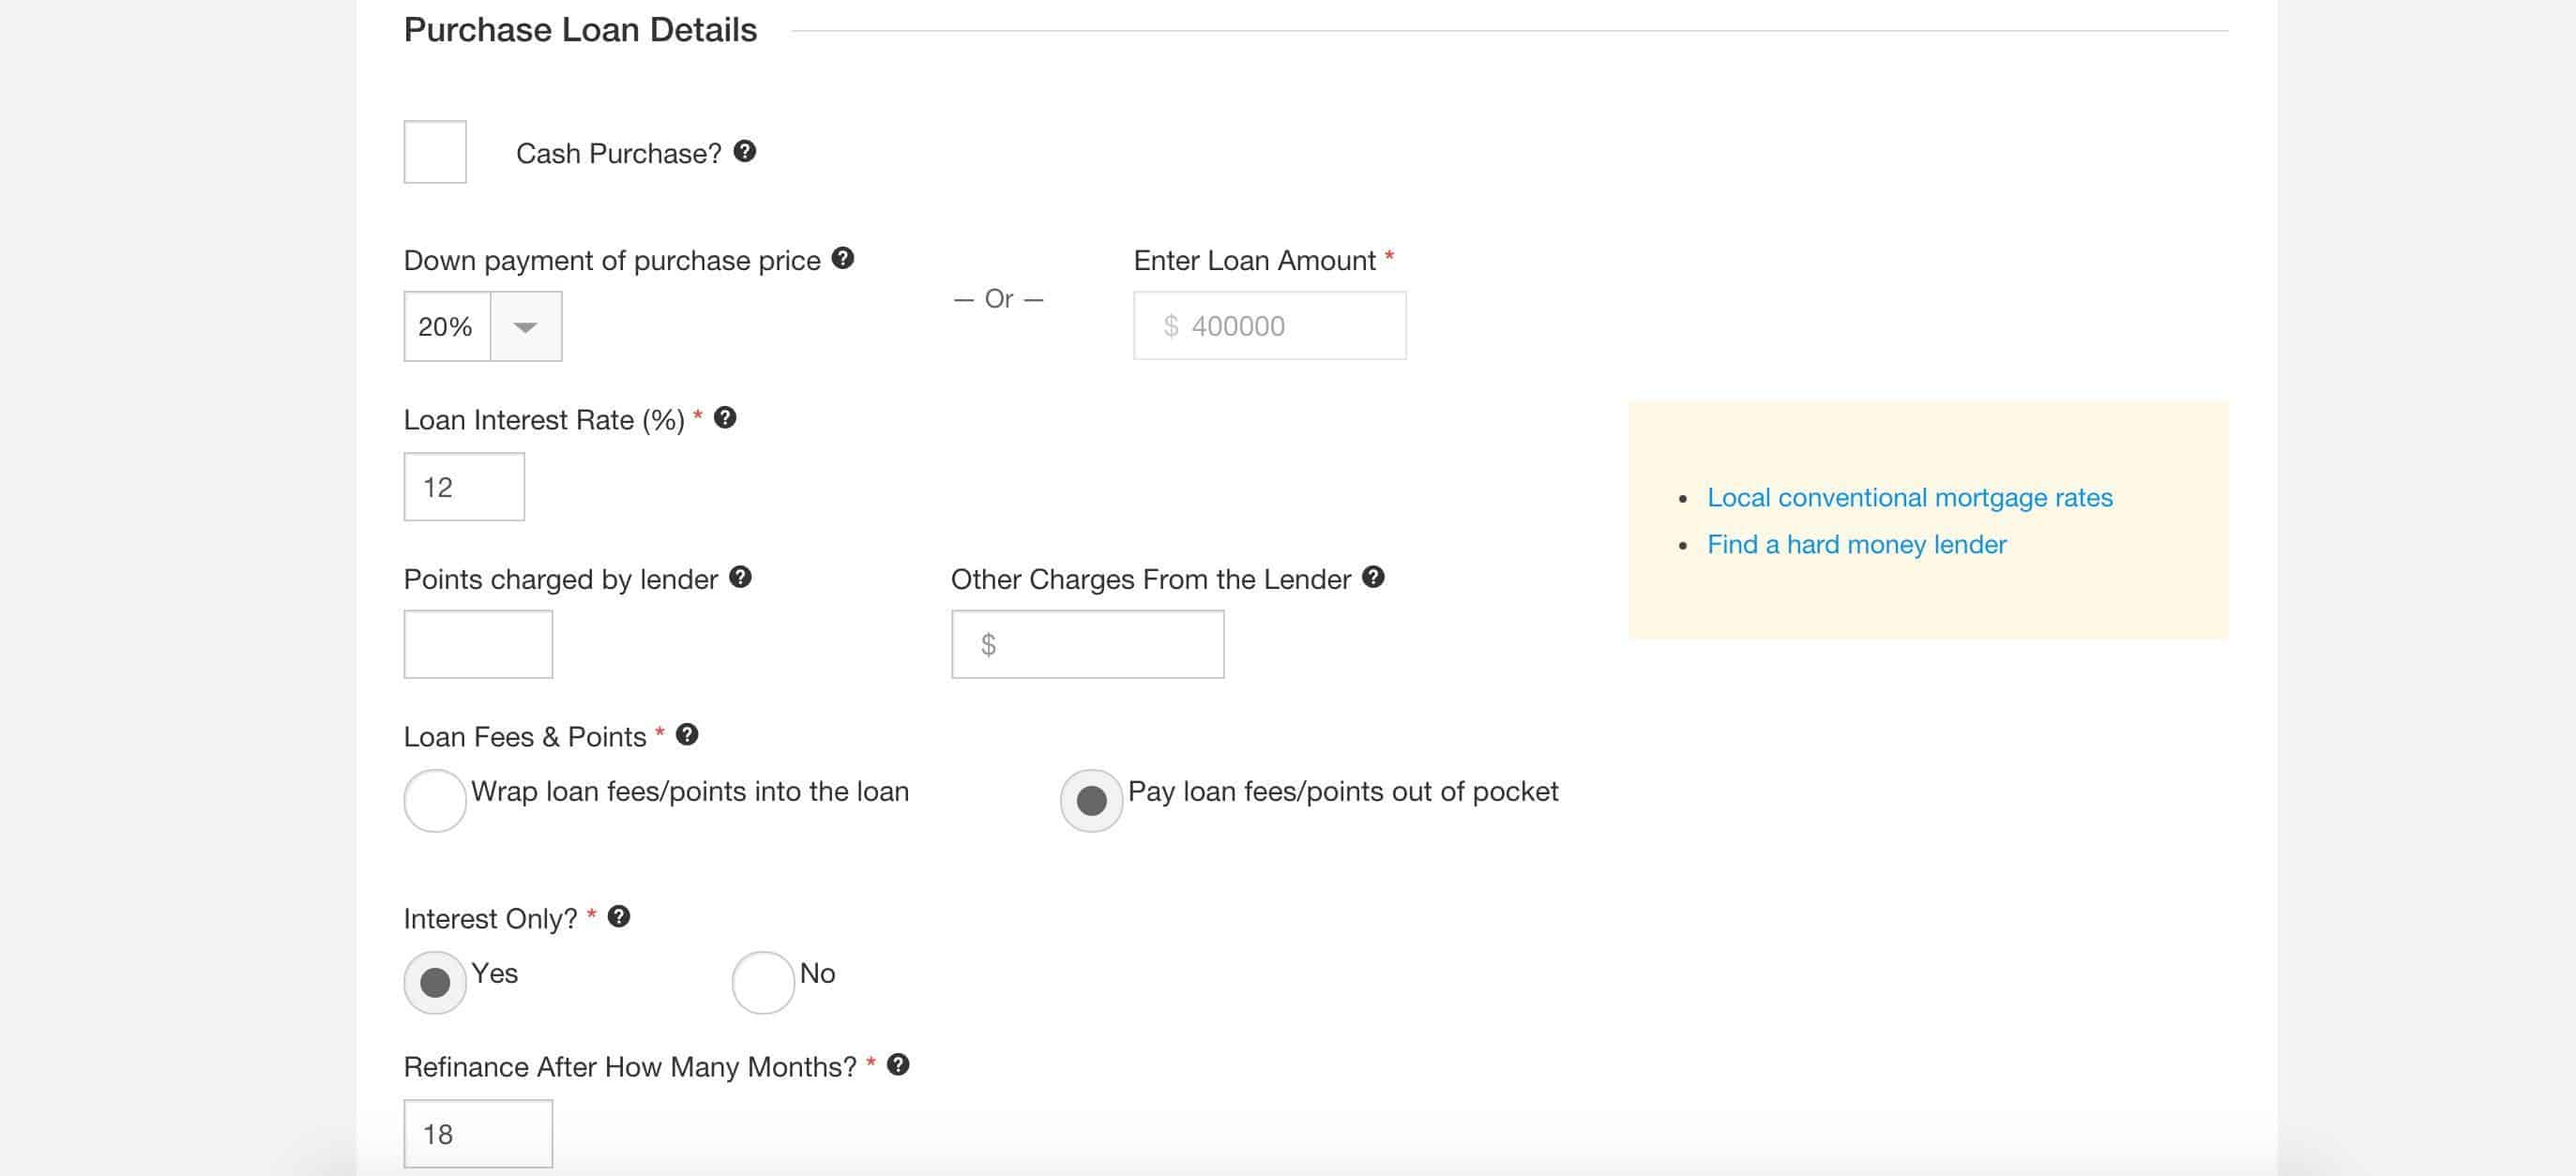Choose No for Interest Only
2576x1176 pixels.
click(x=763, y=983)
